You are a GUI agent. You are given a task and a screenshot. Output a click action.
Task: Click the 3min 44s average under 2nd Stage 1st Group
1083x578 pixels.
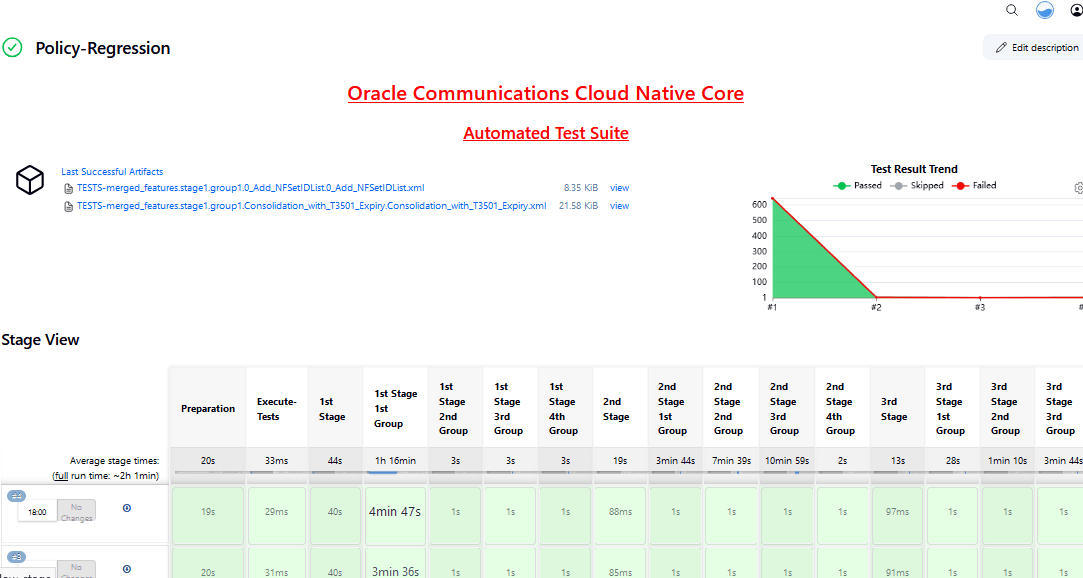tap(675, 461)
